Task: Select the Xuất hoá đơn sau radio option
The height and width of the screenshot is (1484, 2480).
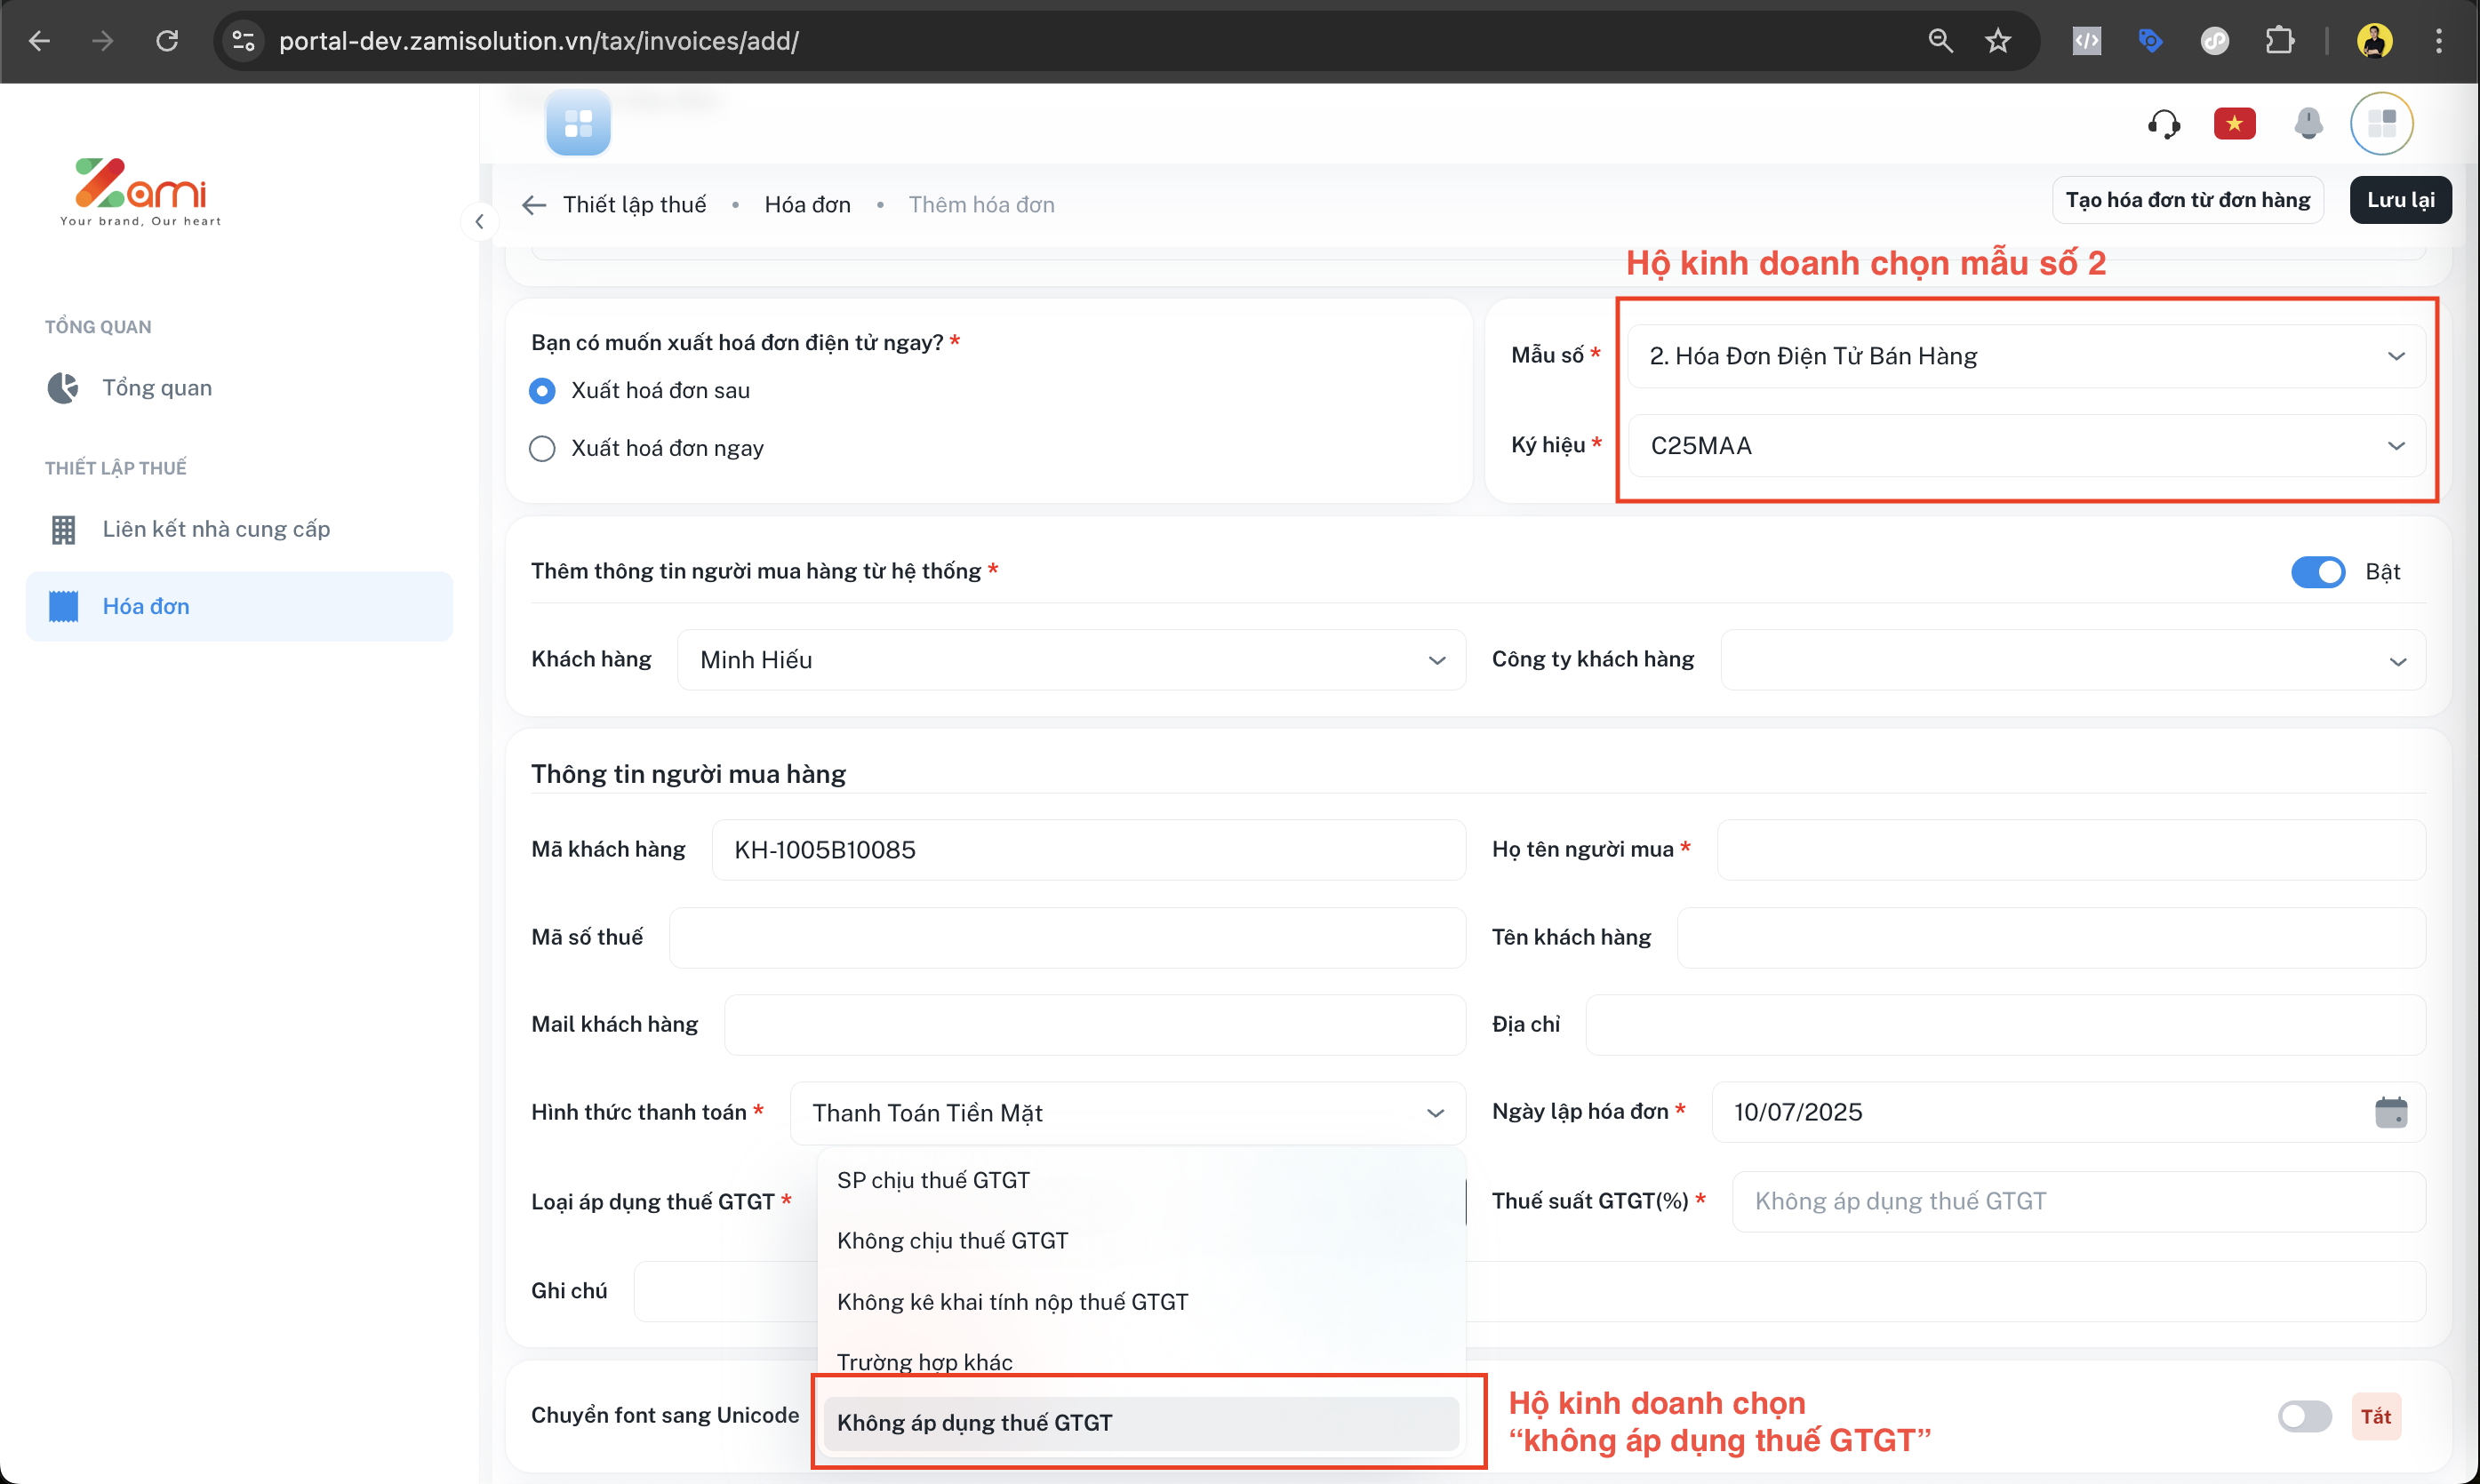Action: point(542,391)
